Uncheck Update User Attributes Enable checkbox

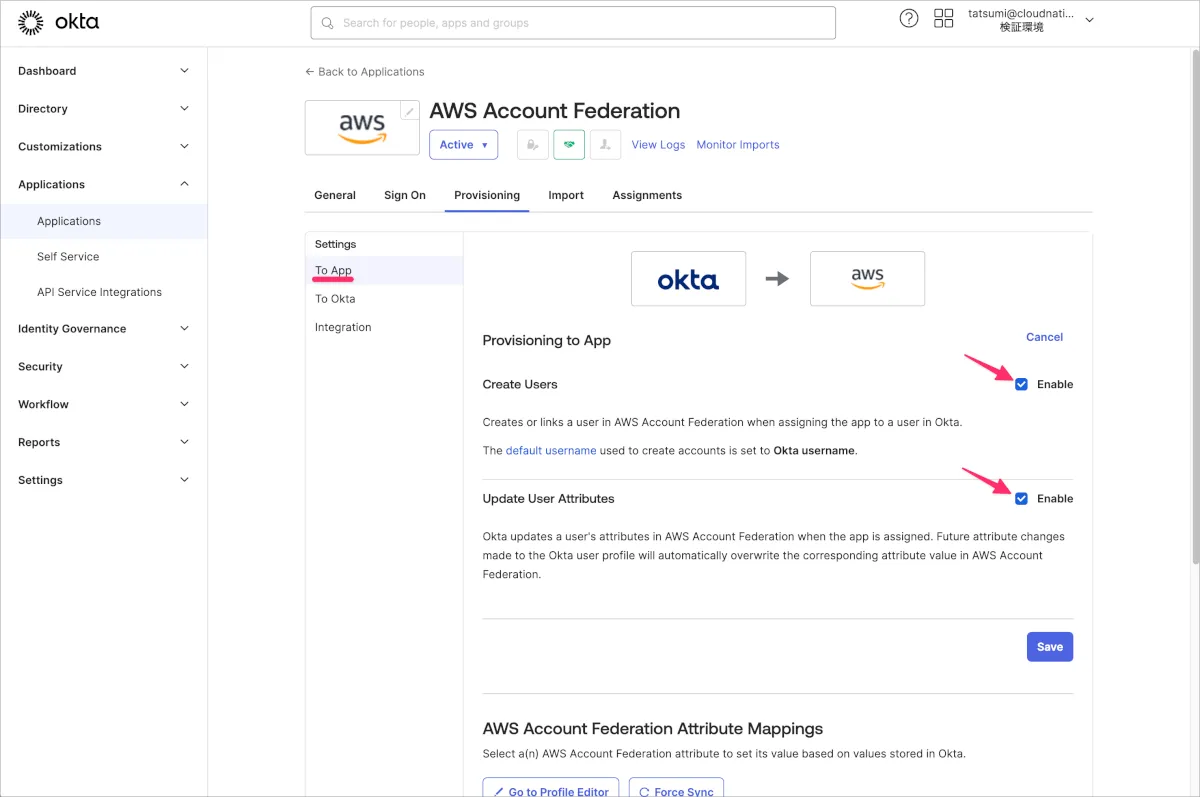coord(1021,498)
